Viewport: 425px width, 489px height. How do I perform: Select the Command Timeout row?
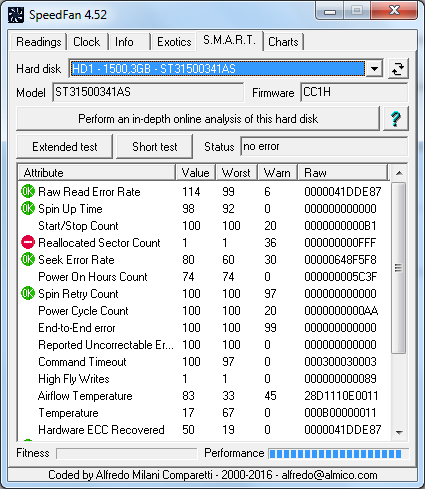[204, 362]
